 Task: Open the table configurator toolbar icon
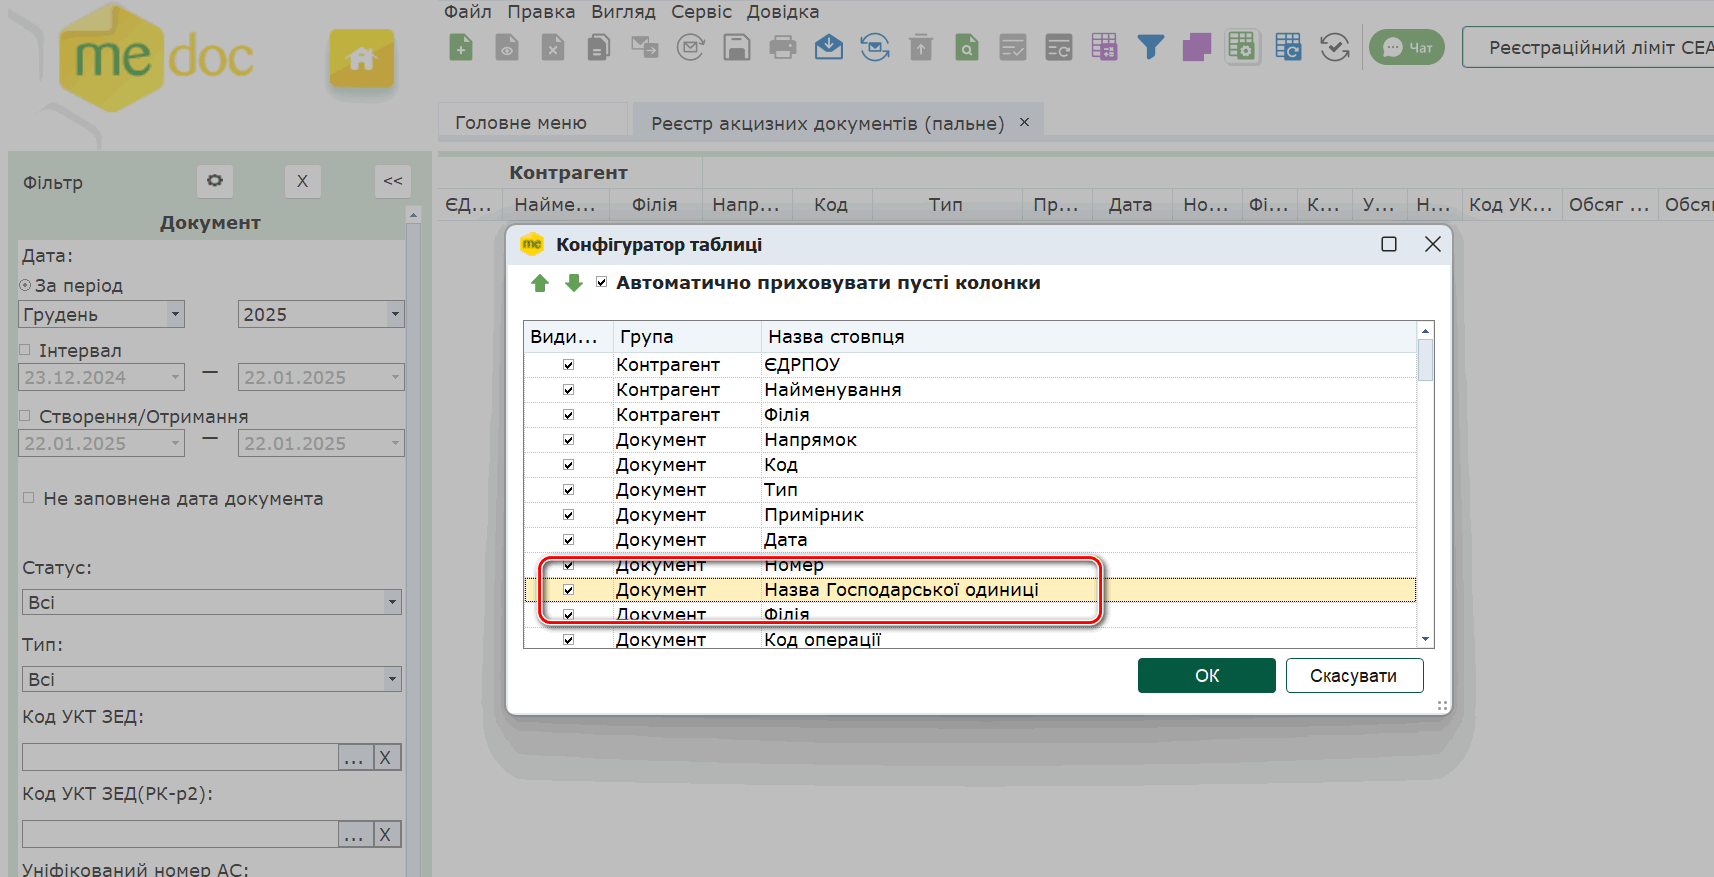pos(1241,47)
